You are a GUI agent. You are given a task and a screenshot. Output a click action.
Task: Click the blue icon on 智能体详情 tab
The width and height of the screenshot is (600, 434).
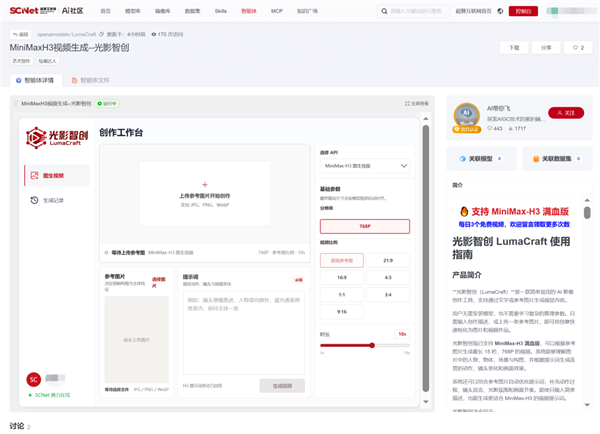click(x=18, y=80)
